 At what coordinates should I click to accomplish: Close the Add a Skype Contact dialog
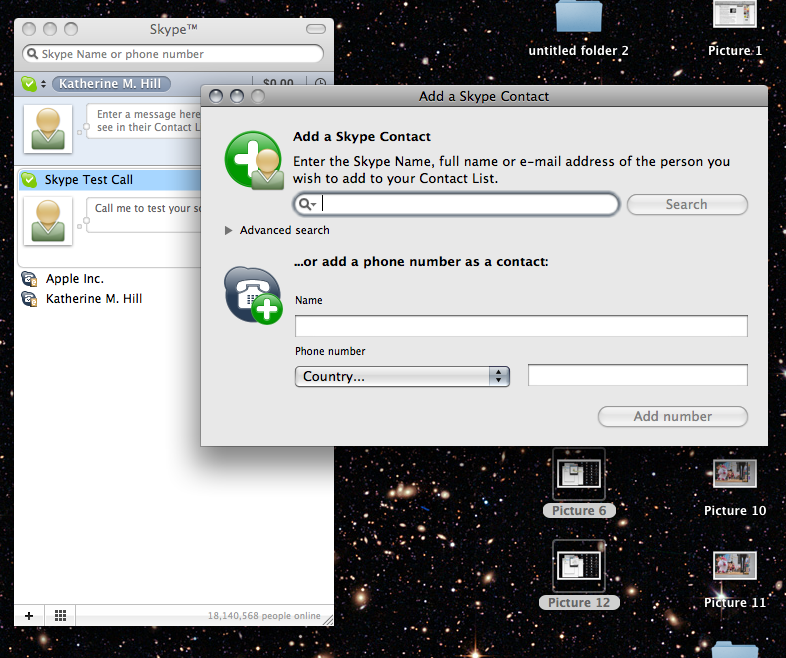pos(216,96)
